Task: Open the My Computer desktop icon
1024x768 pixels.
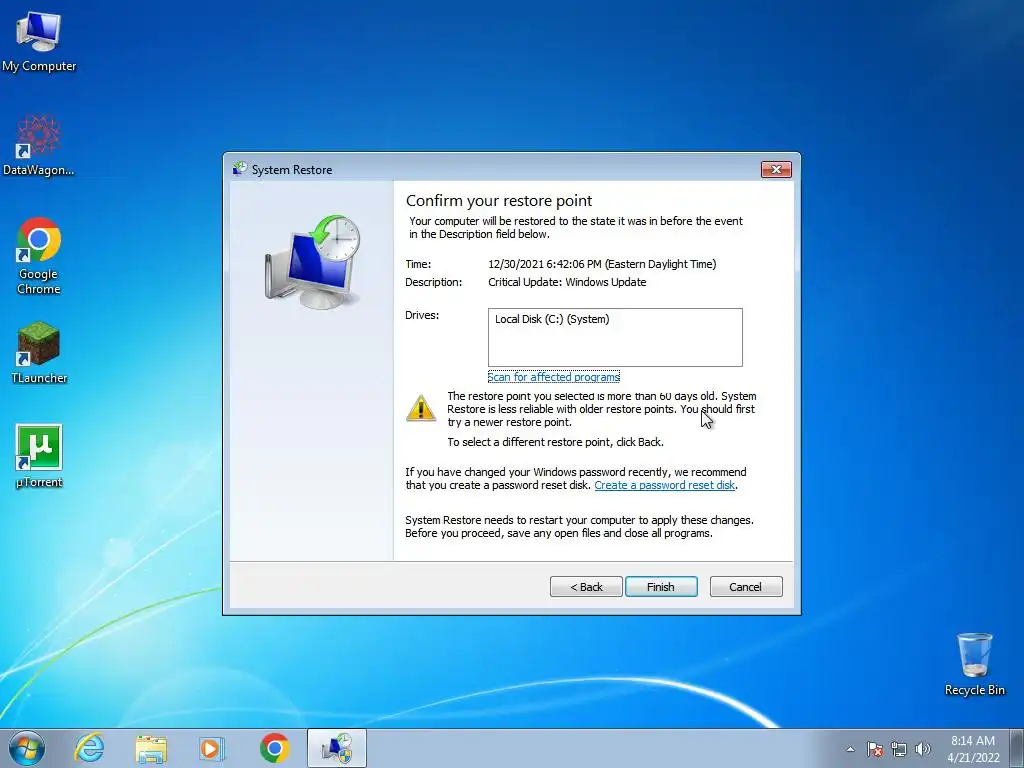Action: tap(39, 40)
